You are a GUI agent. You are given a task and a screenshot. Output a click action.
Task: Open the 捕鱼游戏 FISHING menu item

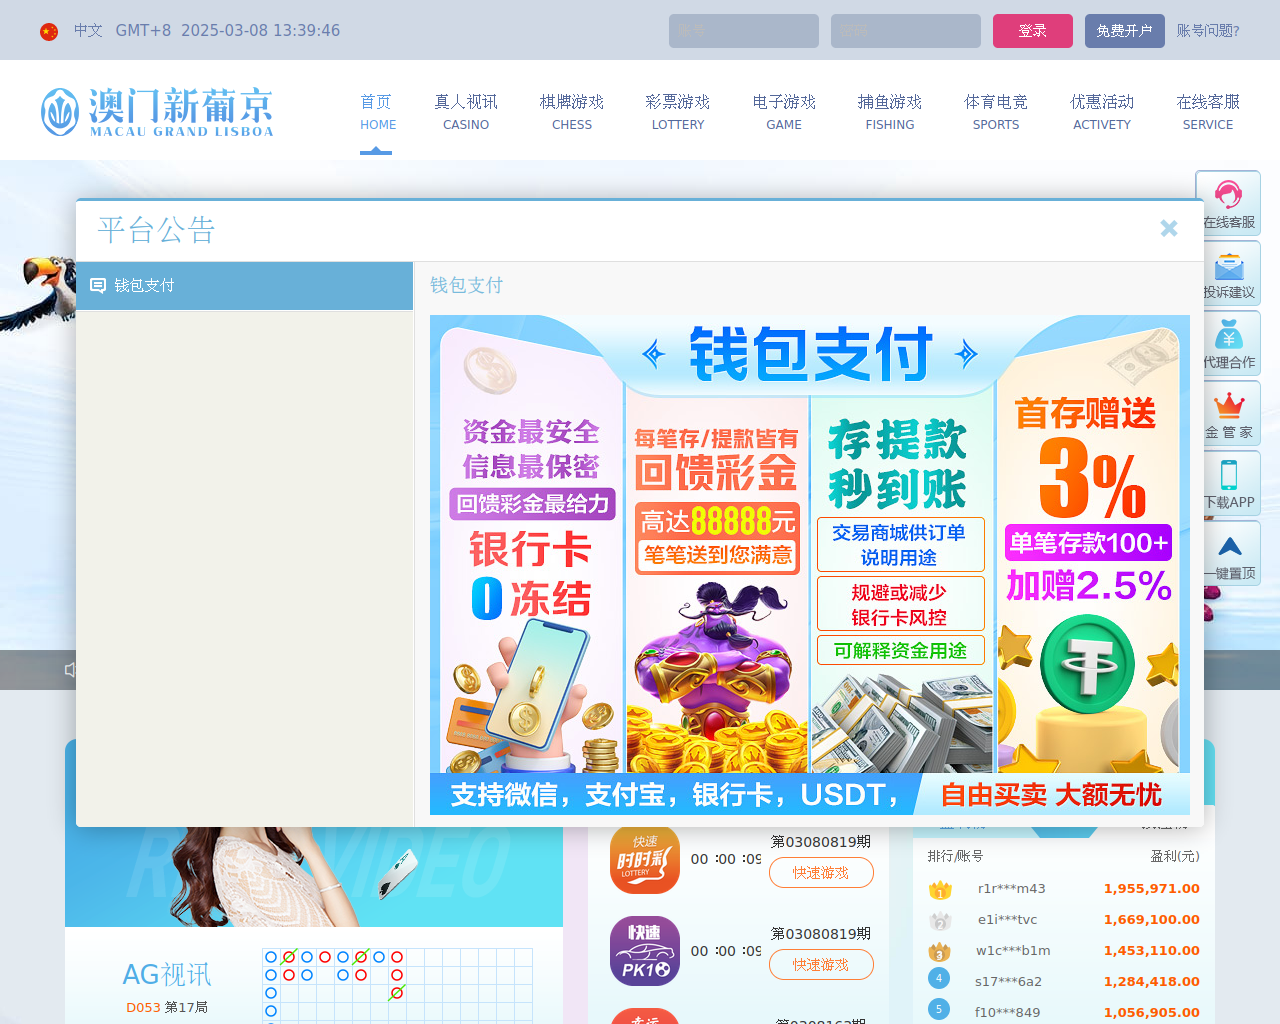tap(890, 112)
